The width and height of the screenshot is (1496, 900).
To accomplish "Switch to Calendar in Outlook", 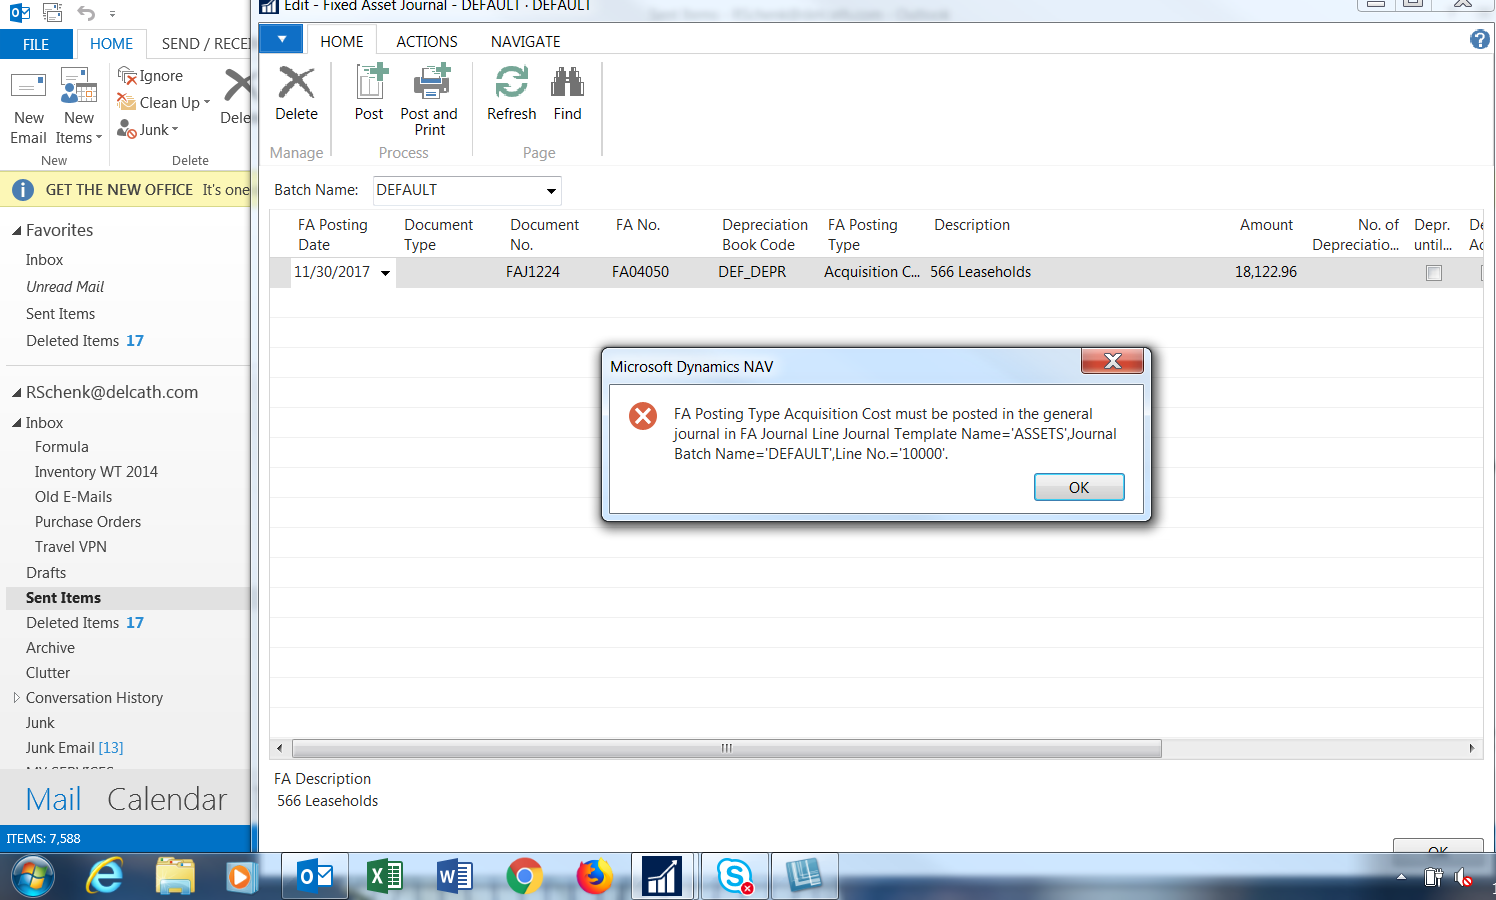I will [167, 799].
